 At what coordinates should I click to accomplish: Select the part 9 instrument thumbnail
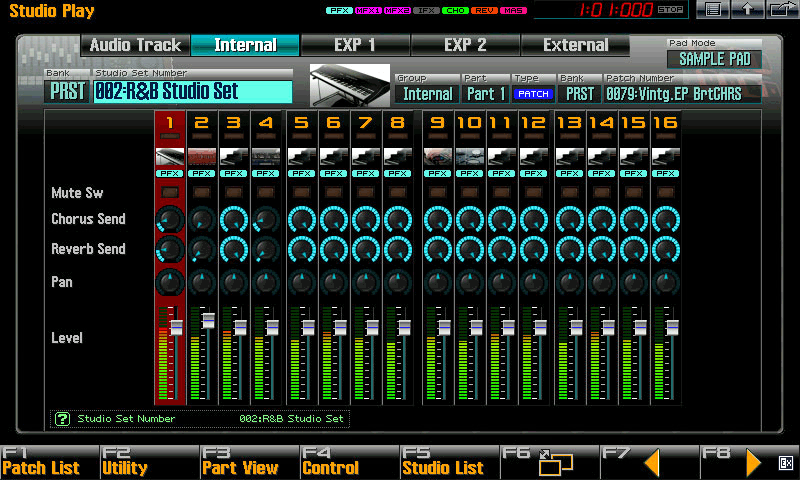pyautogui.click(x=438, y=157)
